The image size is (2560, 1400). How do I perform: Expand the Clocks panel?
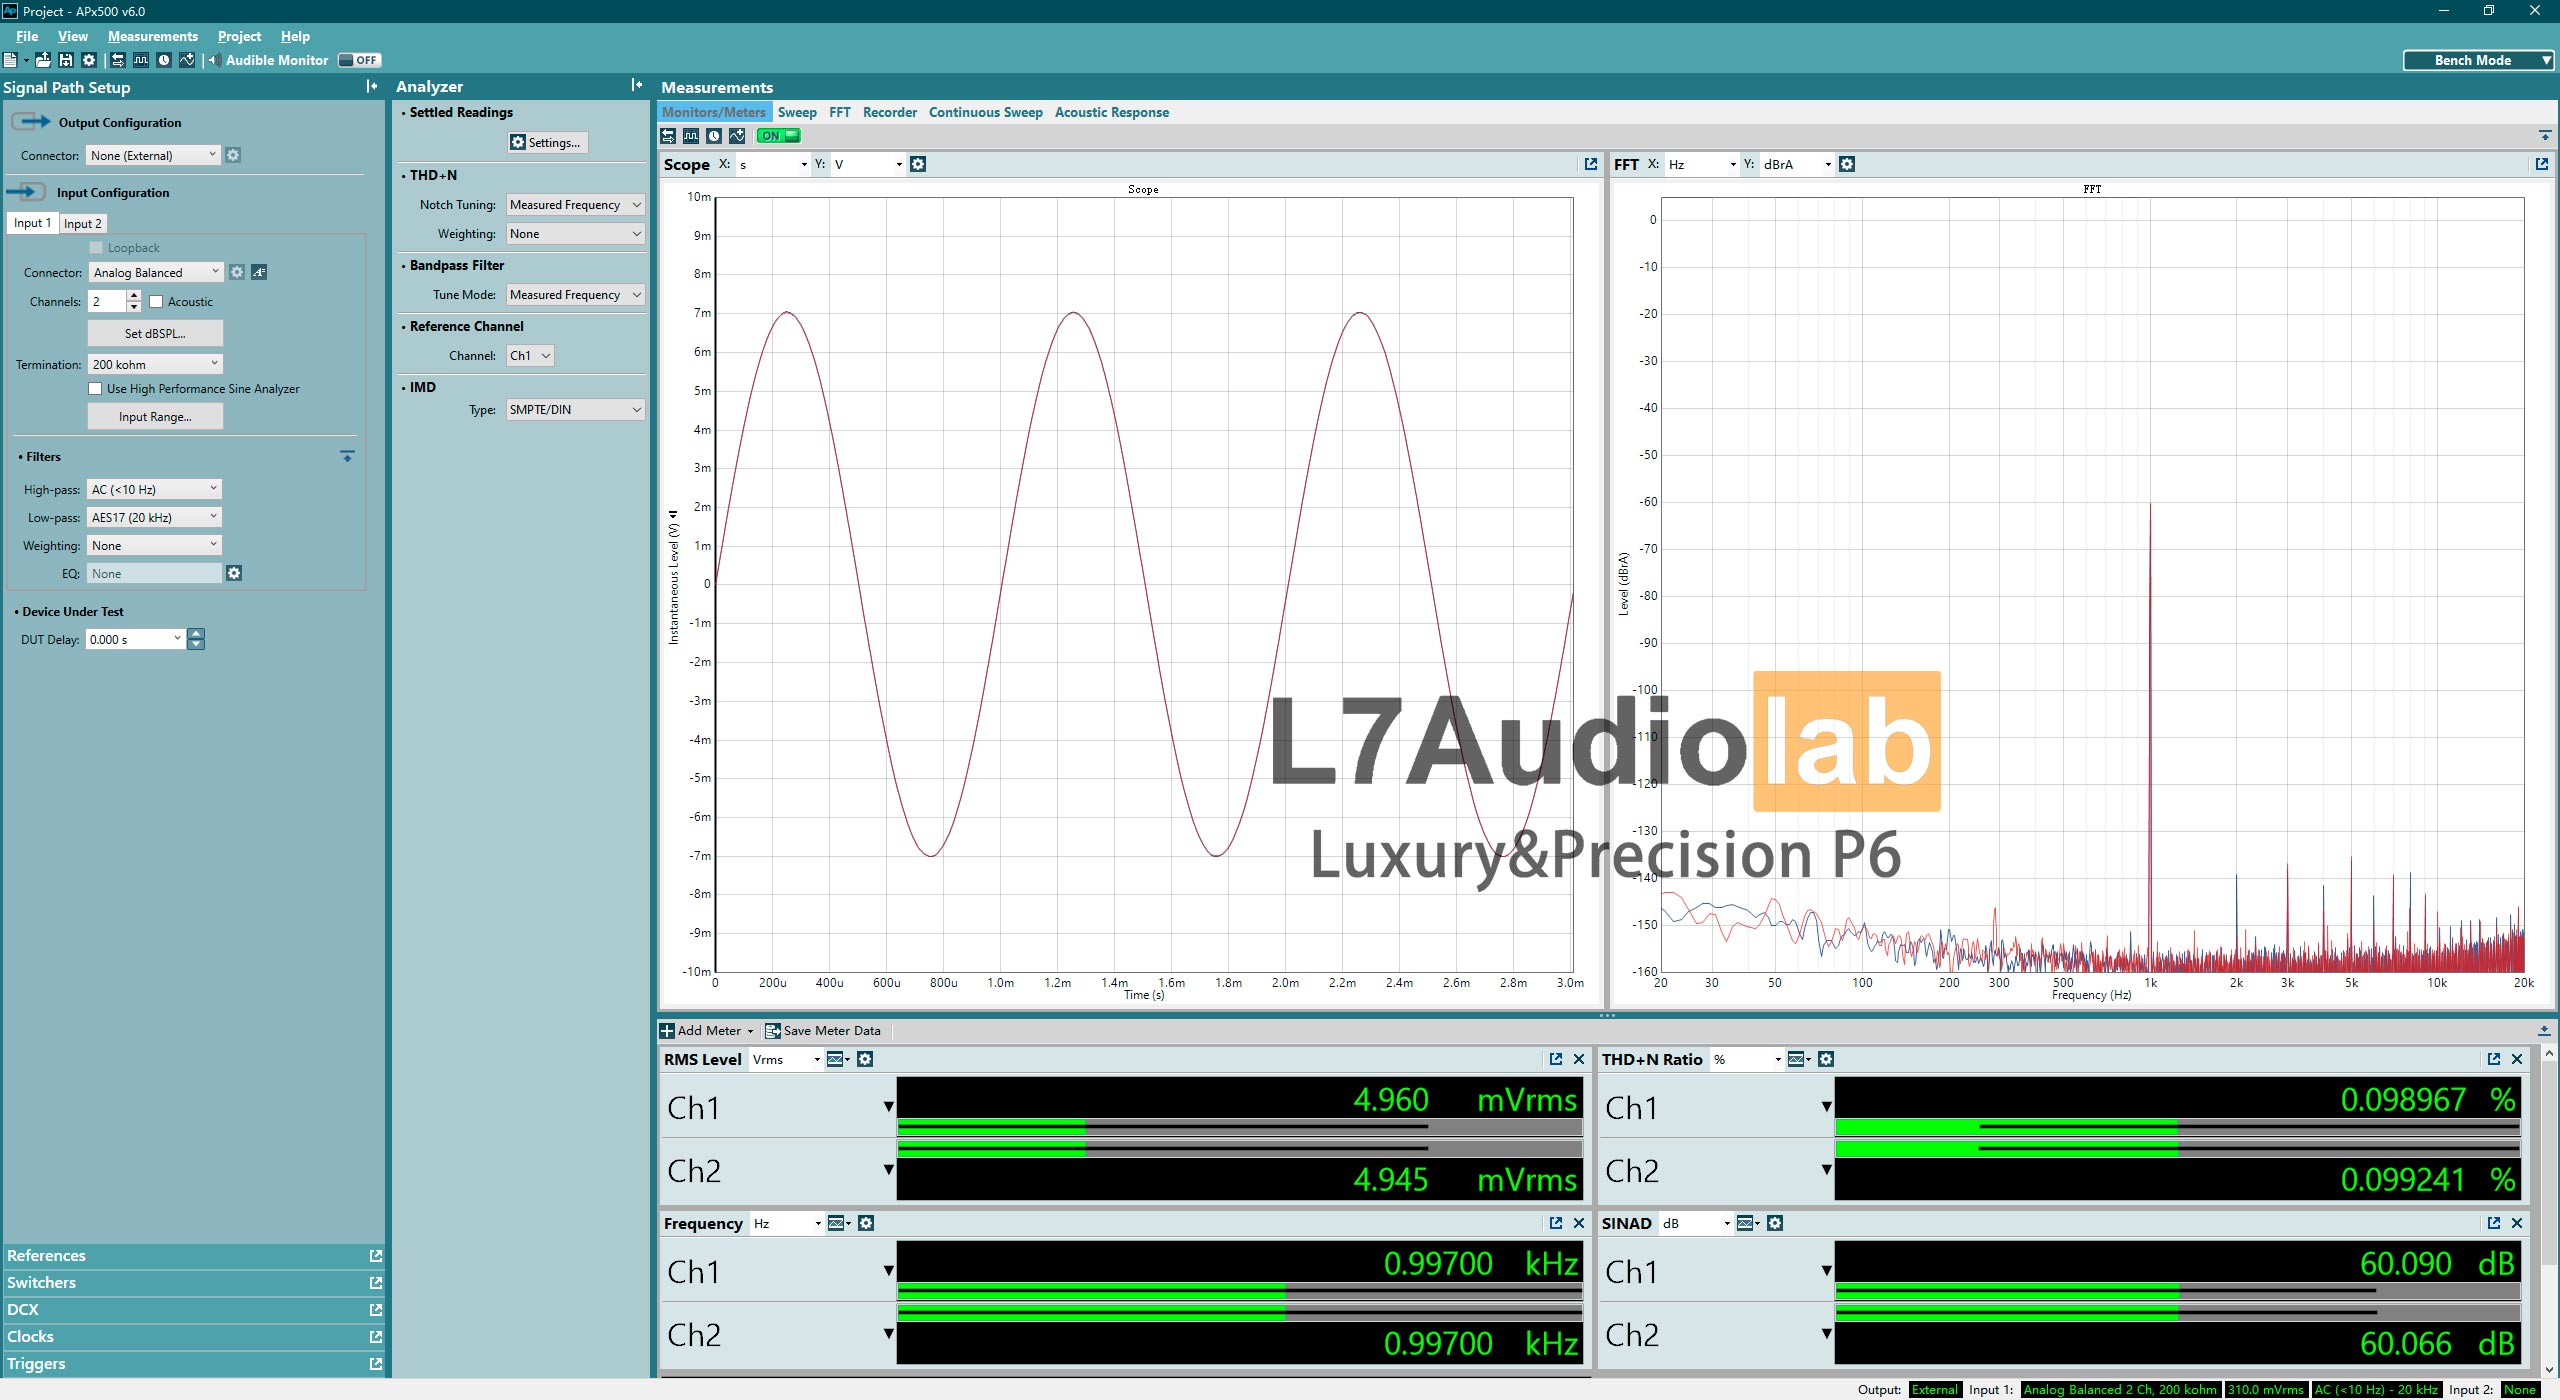coord(192,1336)
